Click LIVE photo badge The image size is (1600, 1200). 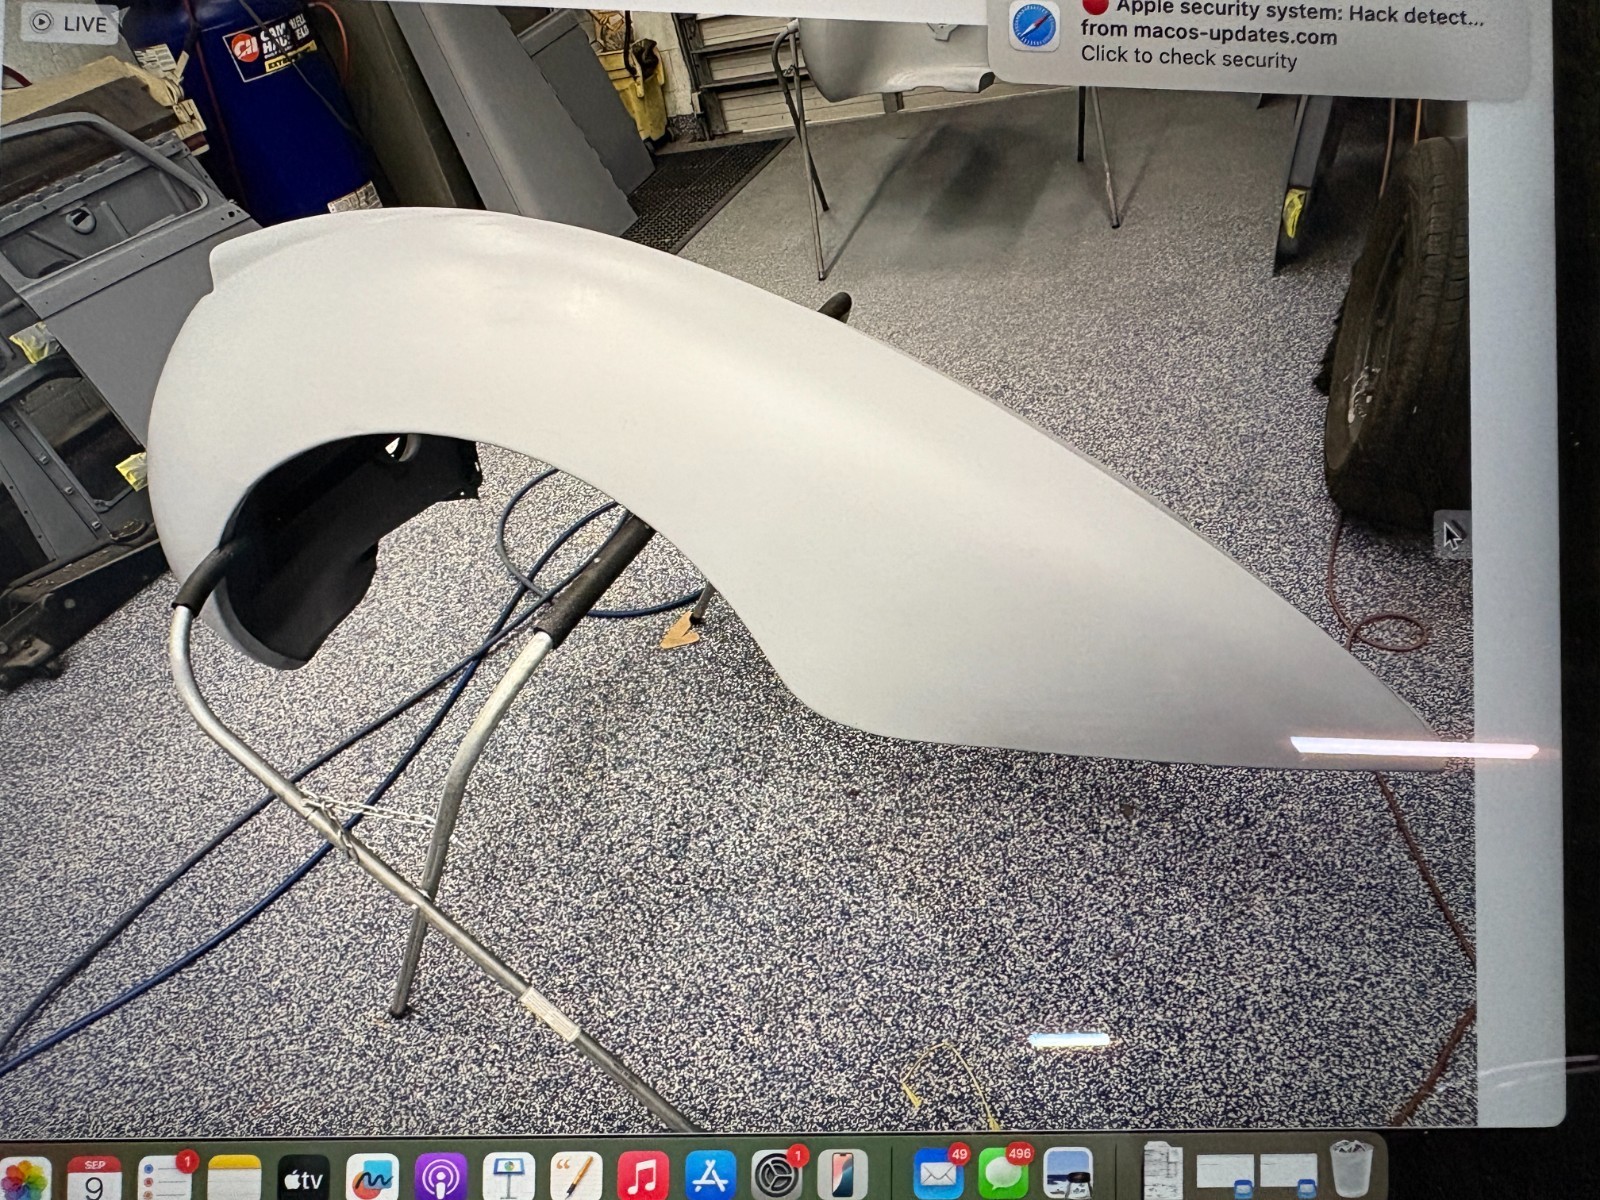68,24
